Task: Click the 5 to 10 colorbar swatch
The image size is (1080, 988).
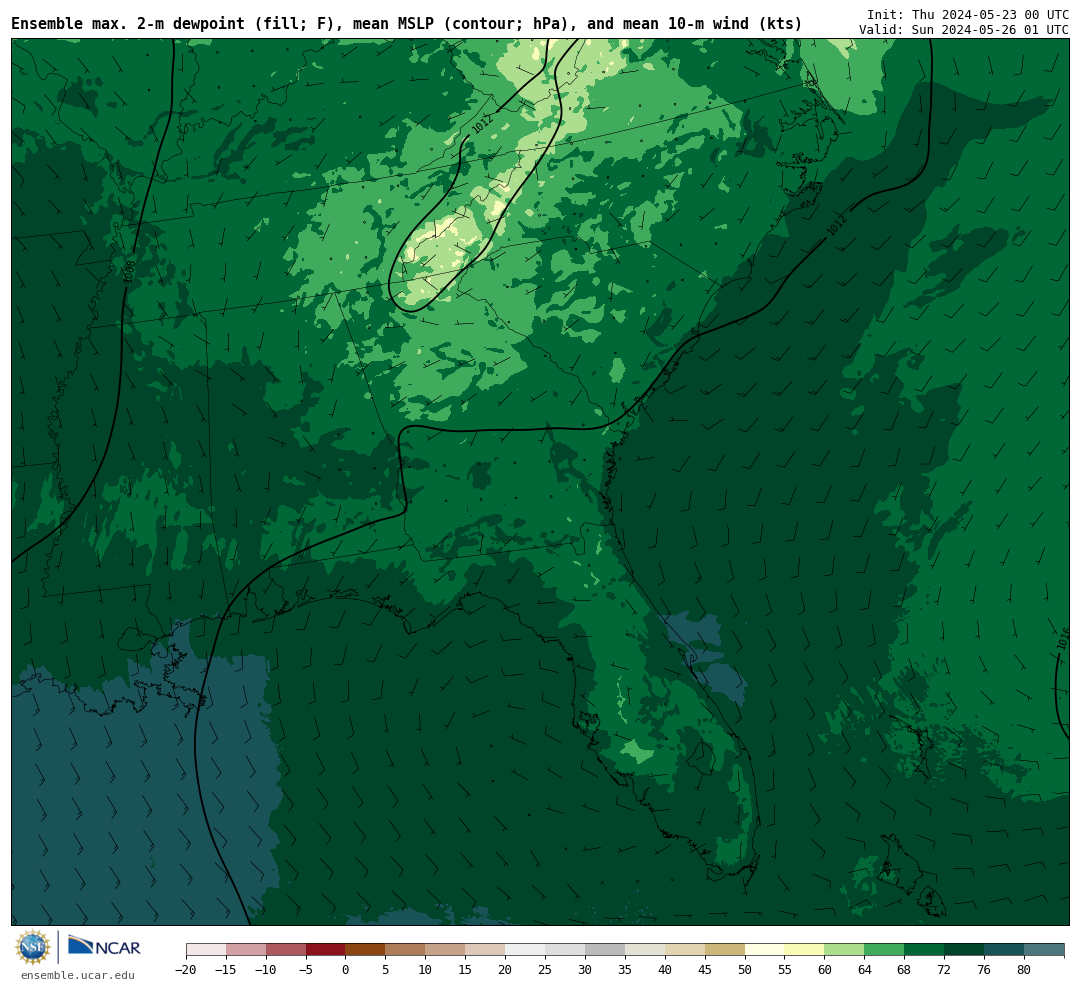Action: coord(406,950)
